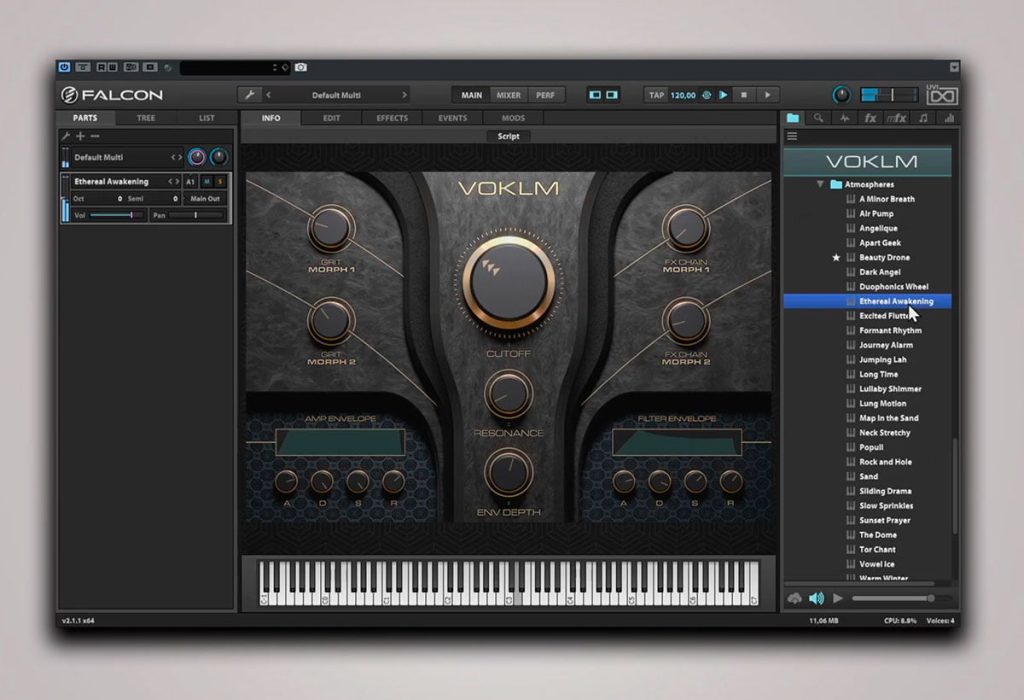Click the camera snapshot icon
Viewport: 1024px width, 700px height.
(x=300, y=67)
